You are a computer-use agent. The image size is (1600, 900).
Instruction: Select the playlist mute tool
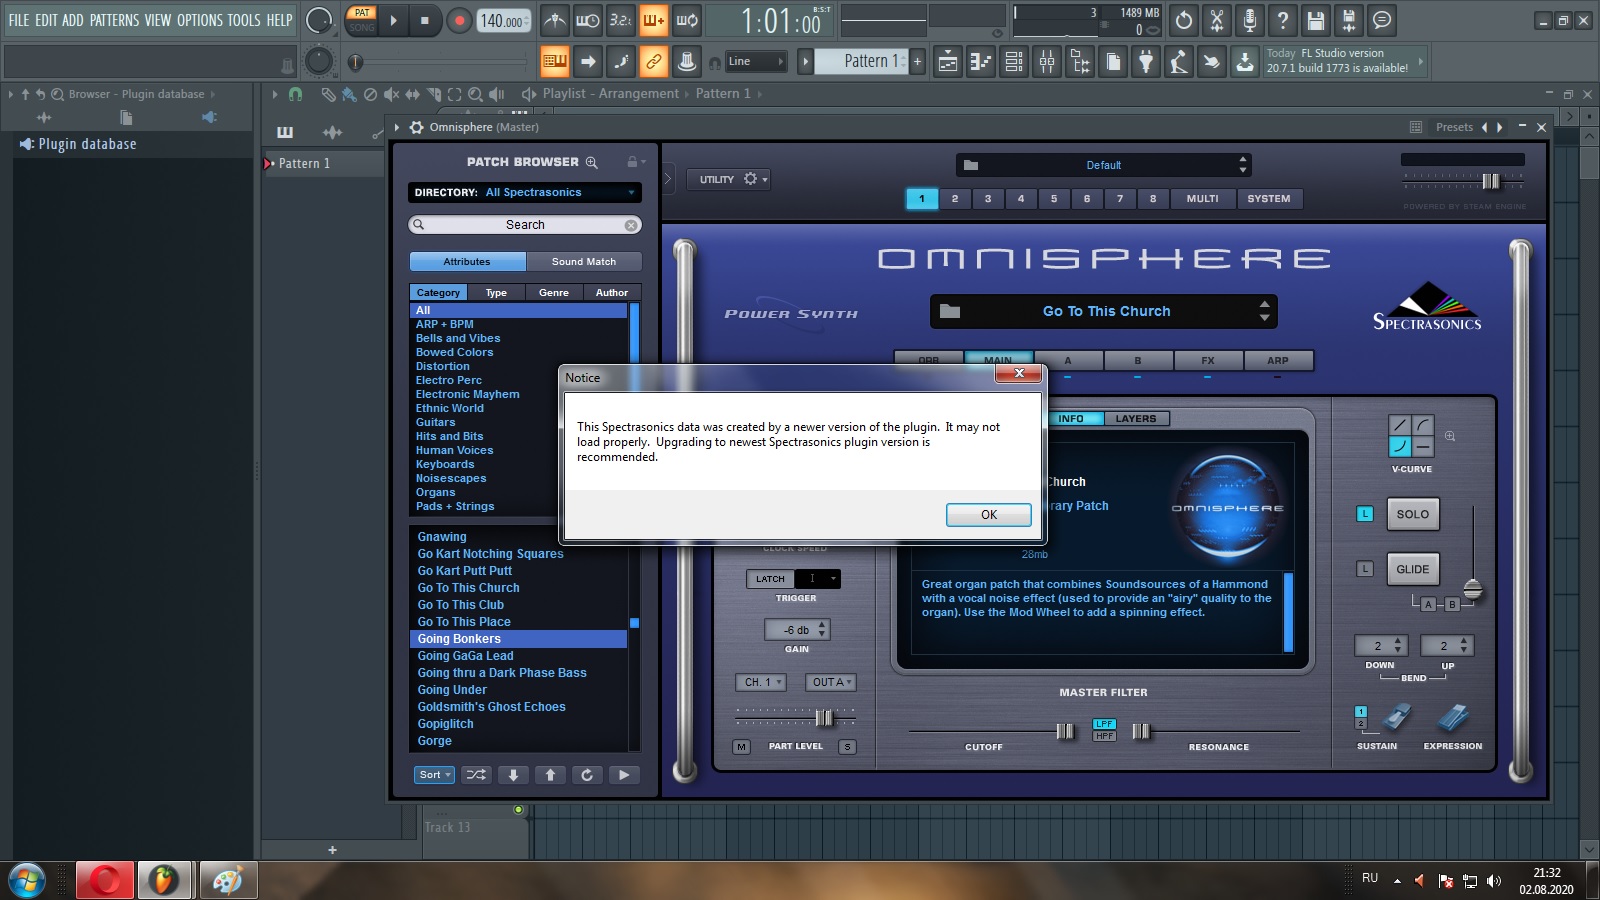coord(391,94)
